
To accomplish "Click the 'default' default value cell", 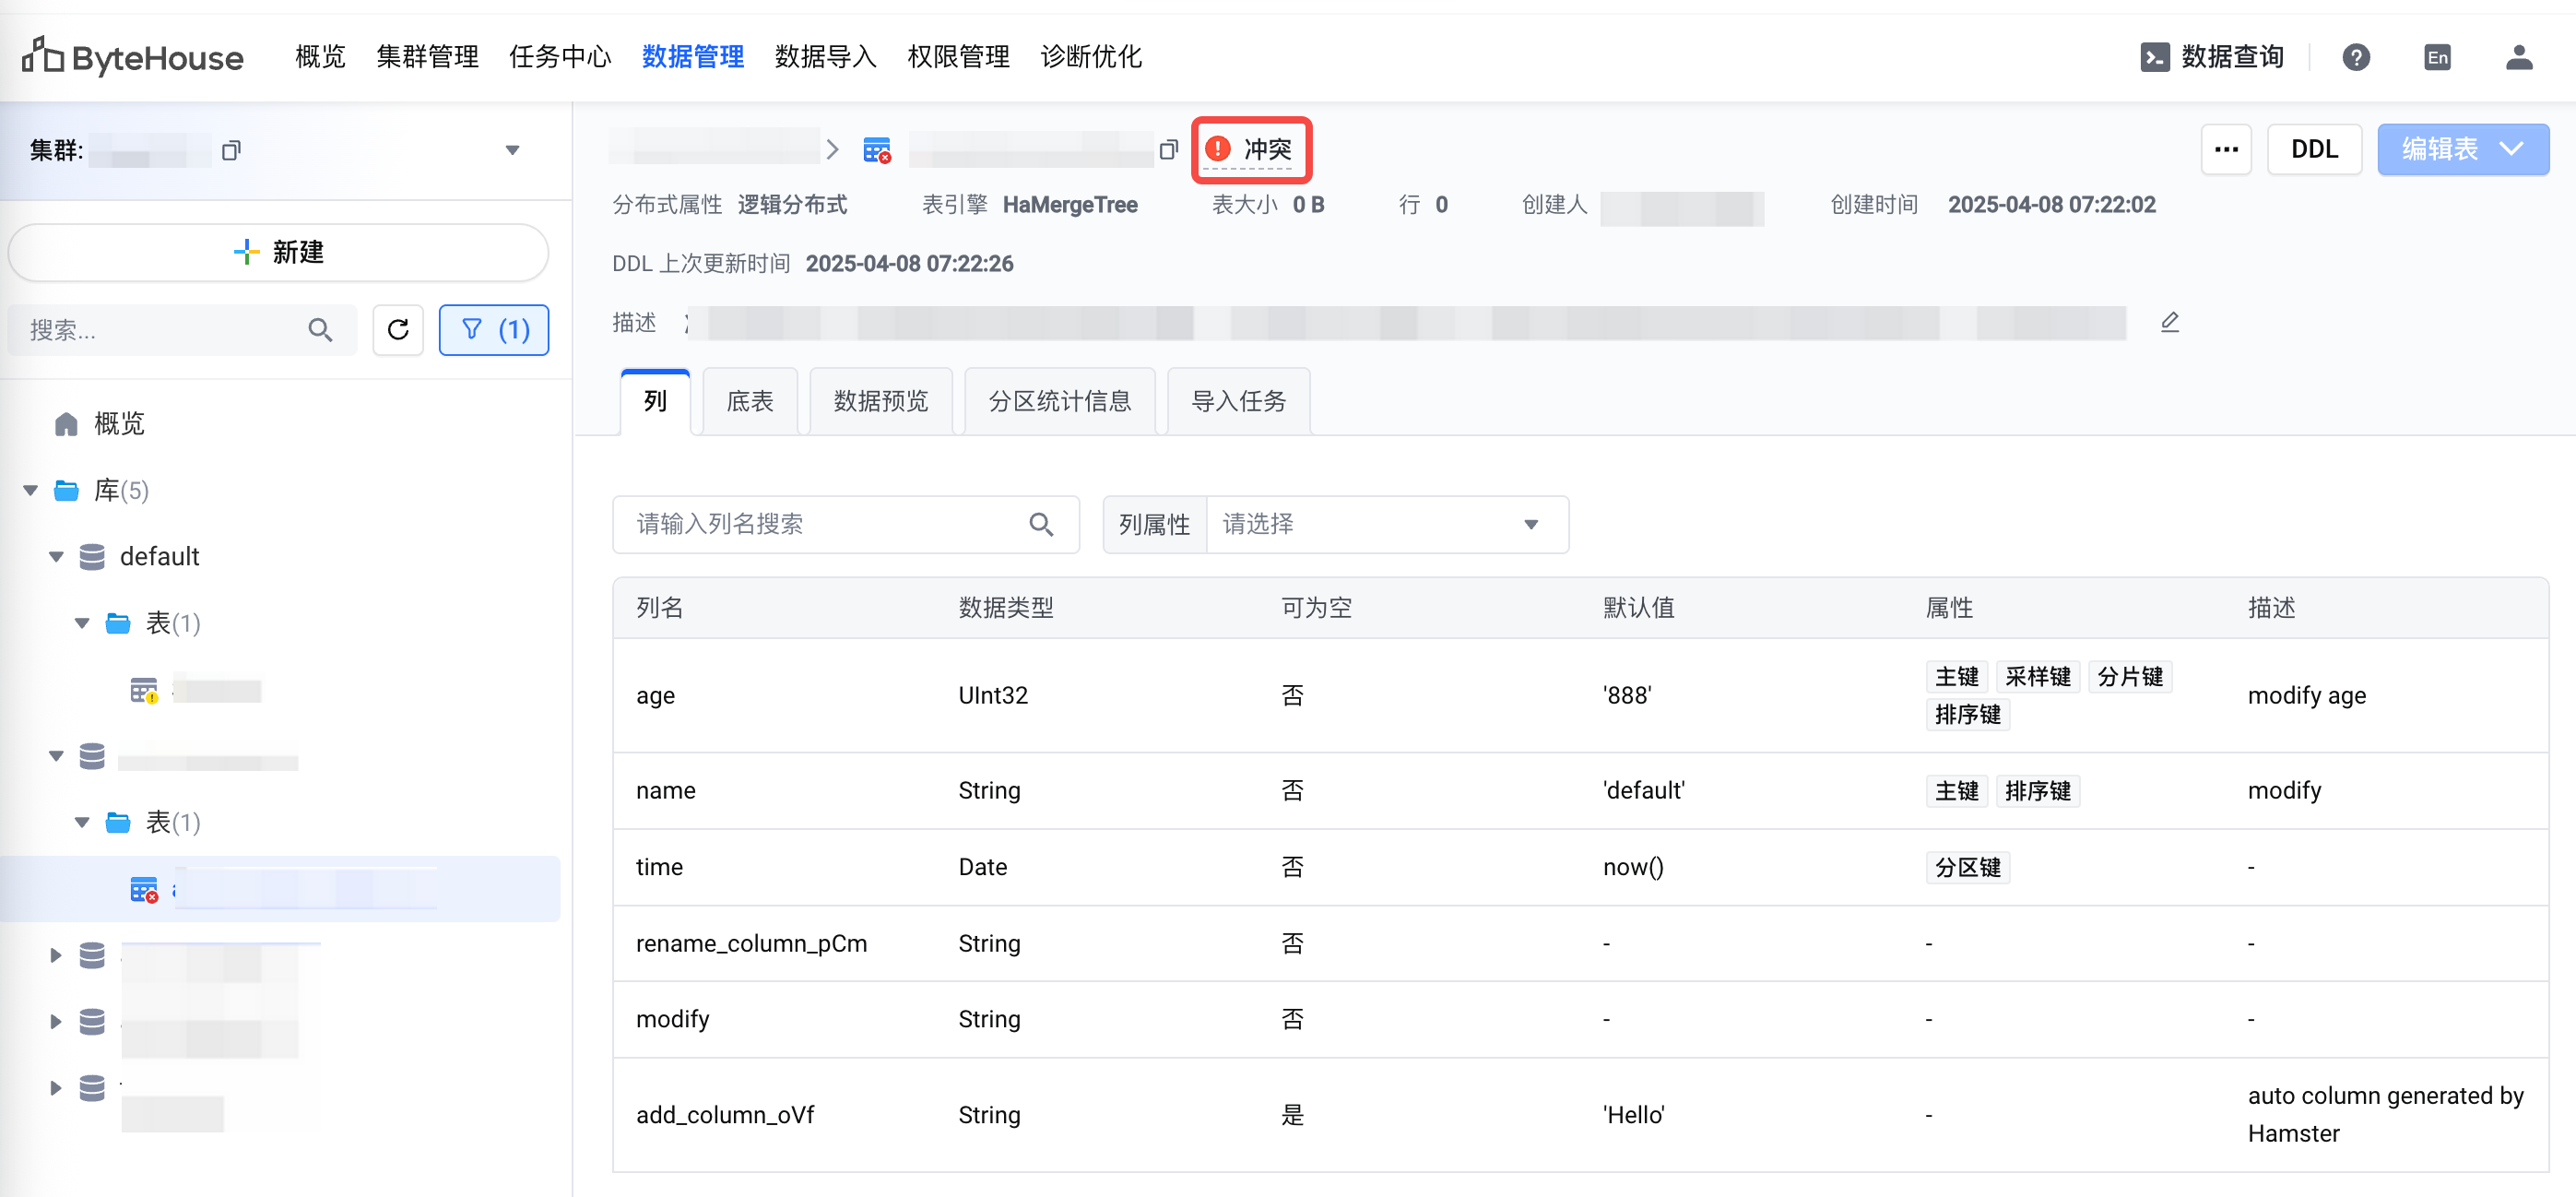I will coord(1643,791).
